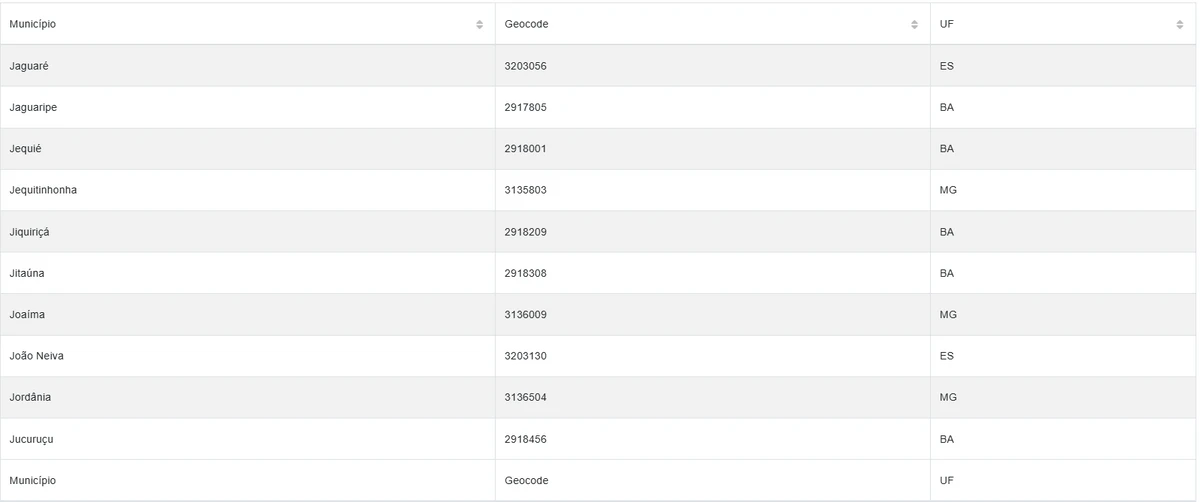1200x502 pixels.
Task: Click the Município column sort icon
Action: point(480,25)
